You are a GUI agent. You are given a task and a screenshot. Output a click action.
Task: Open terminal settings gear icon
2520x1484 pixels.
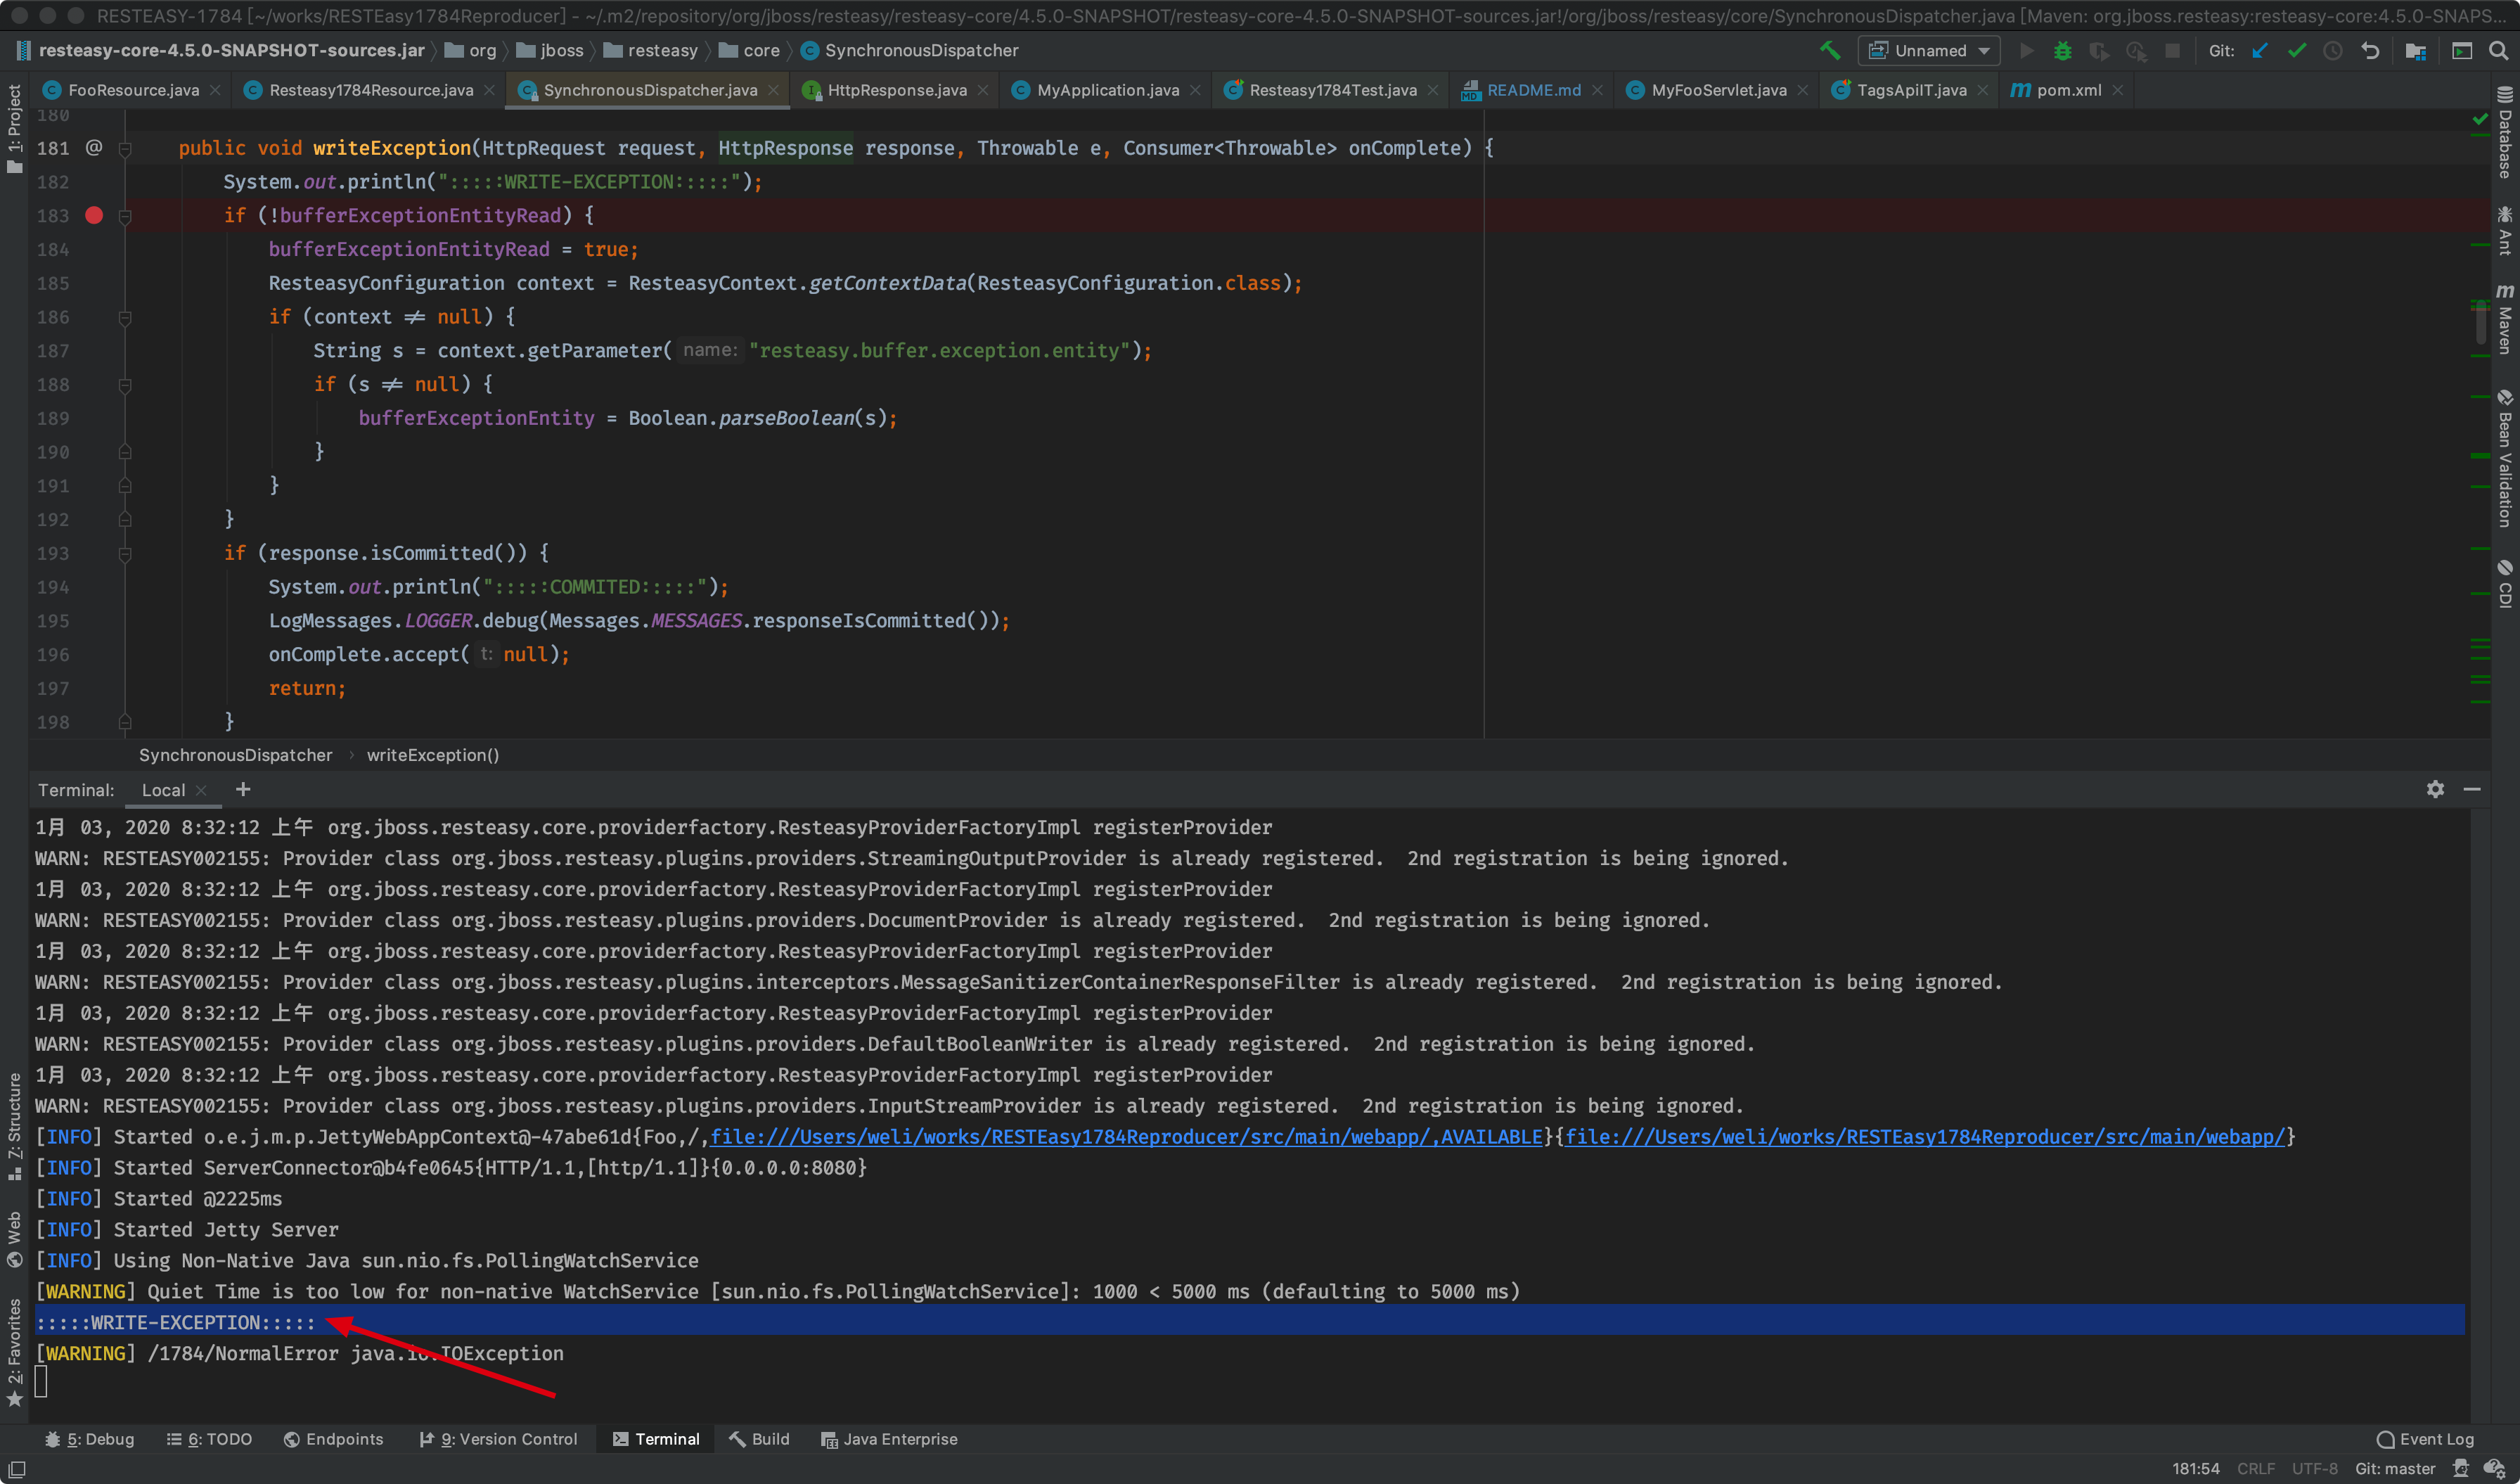(2435, 789)
